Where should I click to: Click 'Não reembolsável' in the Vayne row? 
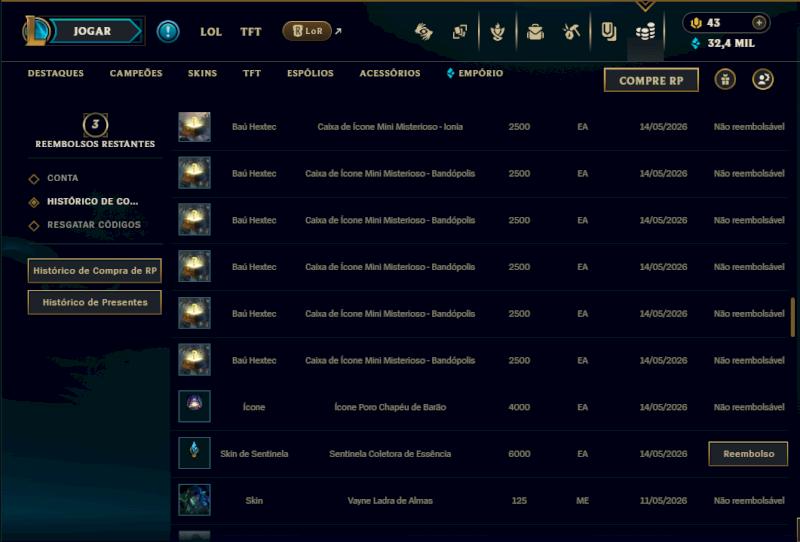point(749,501)
